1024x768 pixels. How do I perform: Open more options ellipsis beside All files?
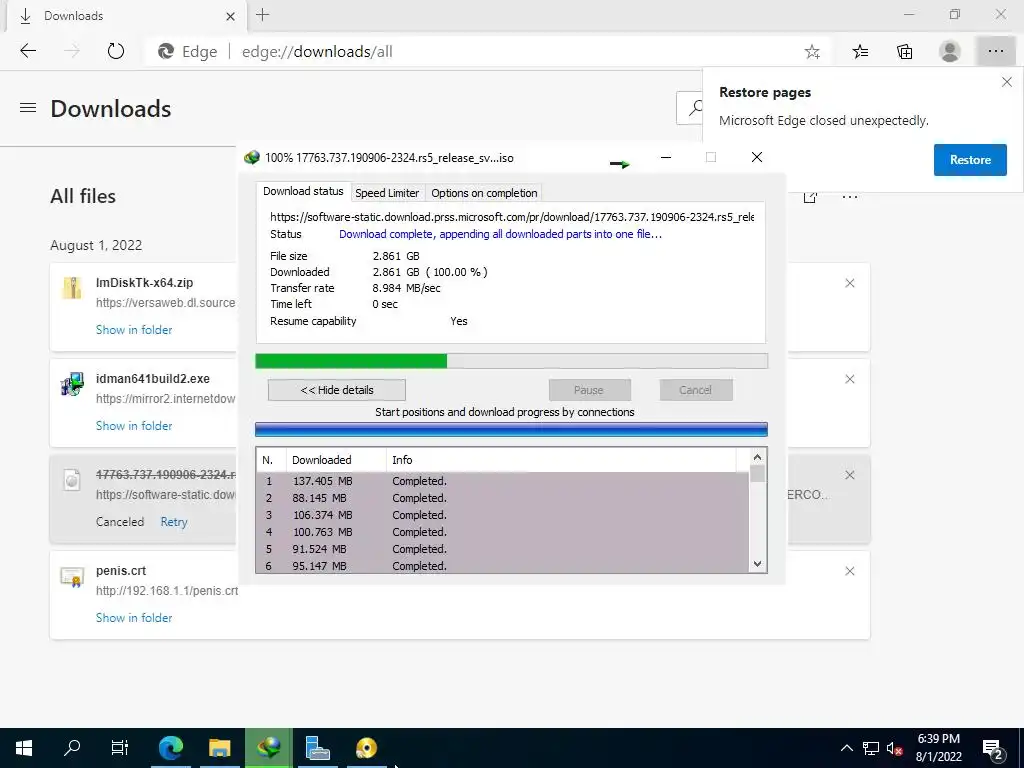pos(850,197)
